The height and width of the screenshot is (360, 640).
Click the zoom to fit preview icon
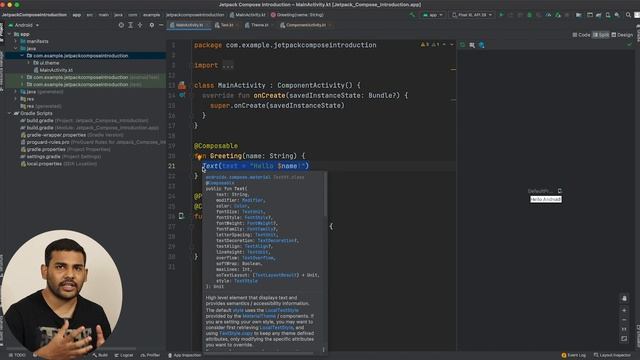point(624,339)
